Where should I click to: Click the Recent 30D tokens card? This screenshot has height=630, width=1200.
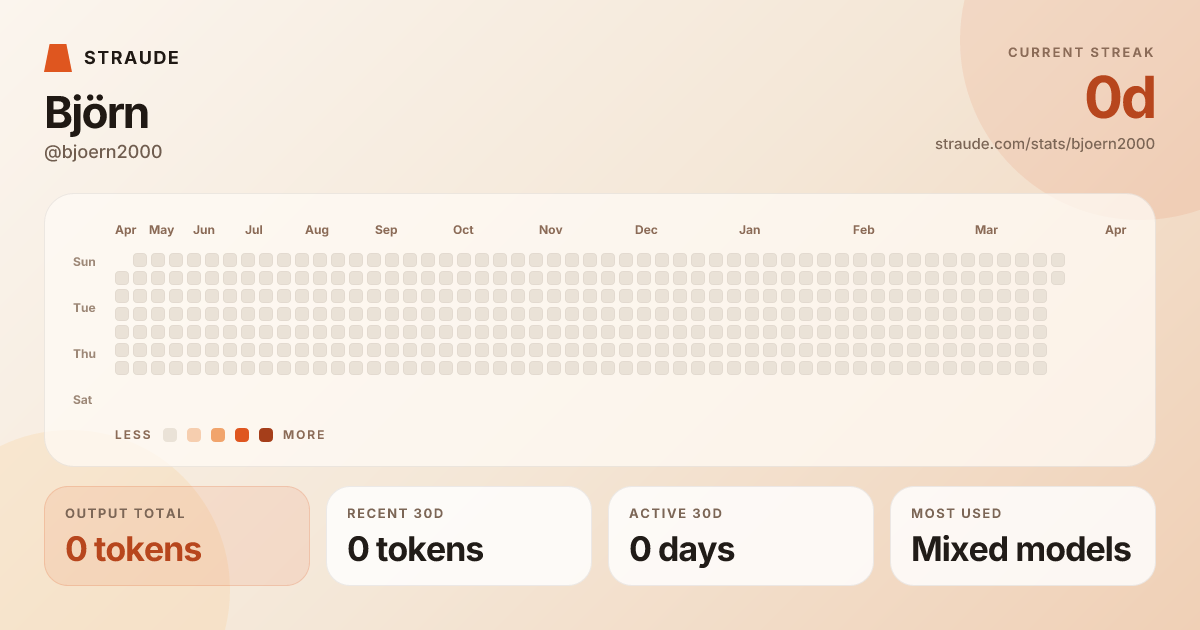click(459, 536)
